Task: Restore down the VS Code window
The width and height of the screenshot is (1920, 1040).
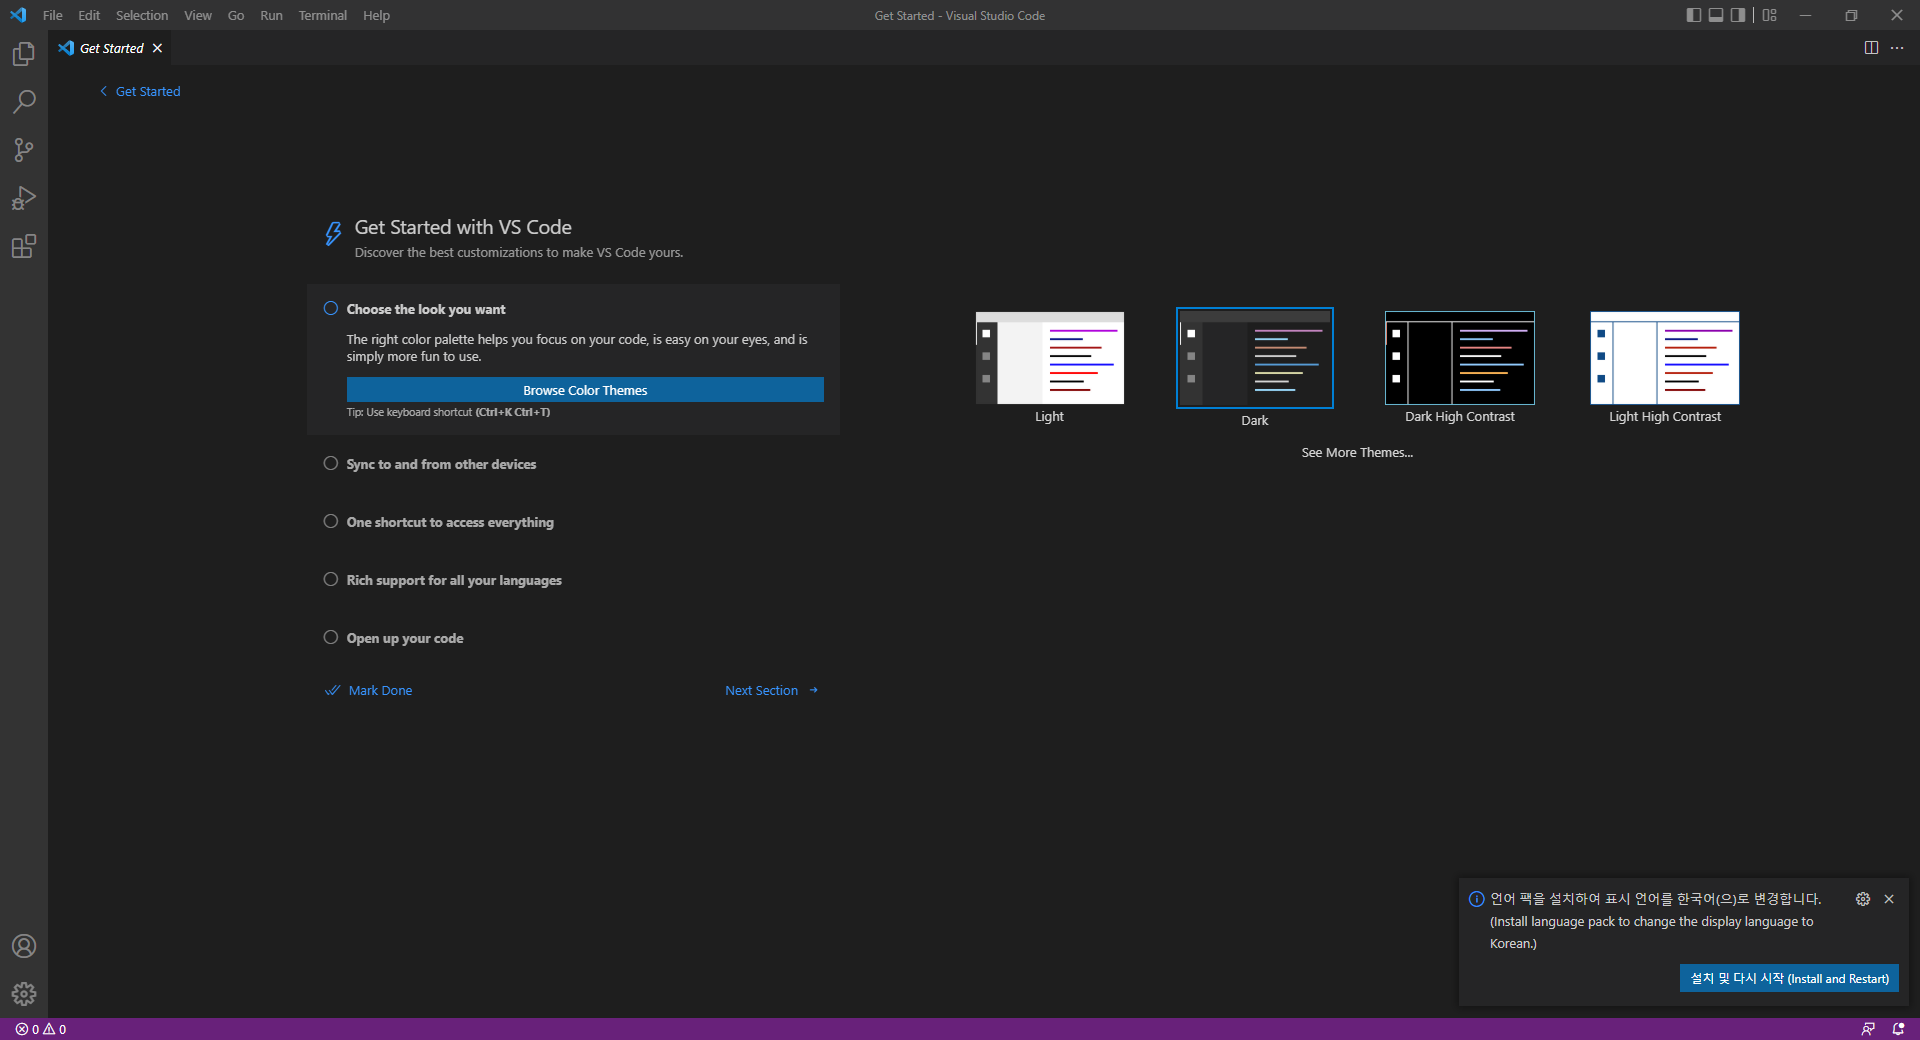Action: (x=1851, y=15)
